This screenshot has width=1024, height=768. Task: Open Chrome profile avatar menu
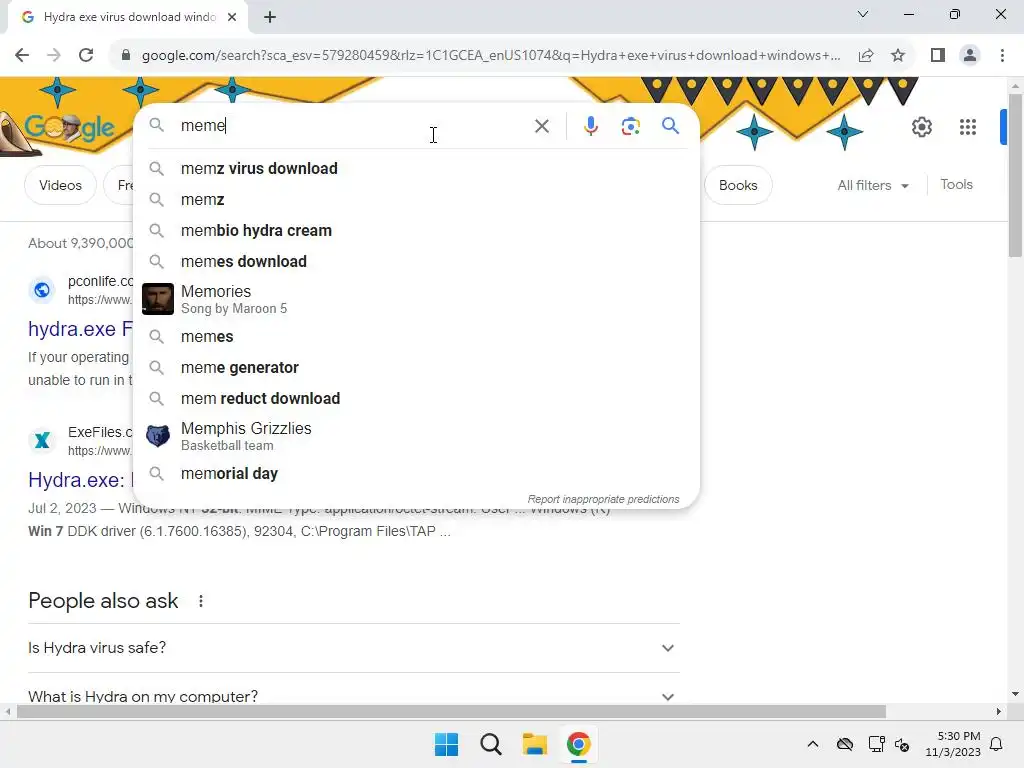tap(970, 55)
